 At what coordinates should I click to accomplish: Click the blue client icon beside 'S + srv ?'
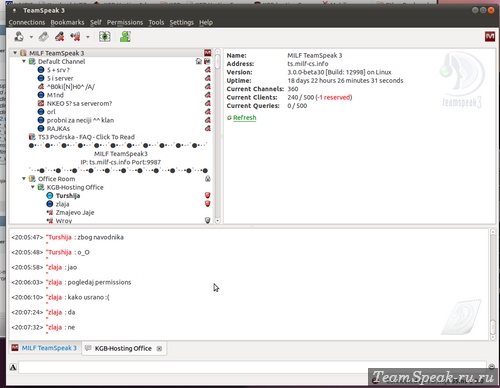(41, 70)
